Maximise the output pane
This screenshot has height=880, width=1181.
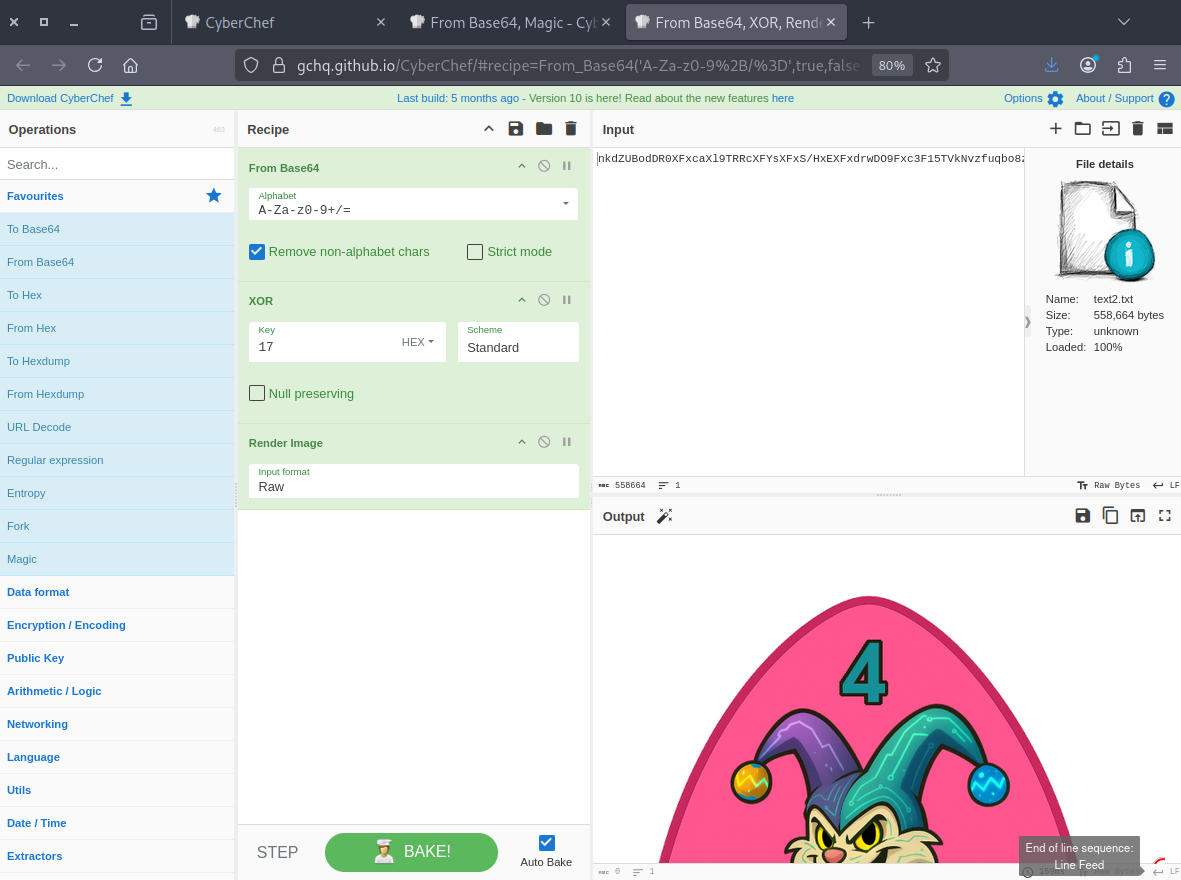1164,516
